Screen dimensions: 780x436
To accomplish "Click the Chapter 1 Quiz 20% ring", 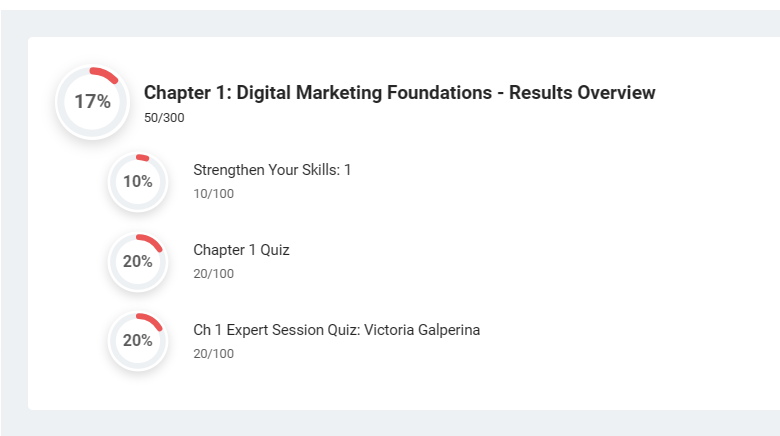I will (x=138, y=262).
